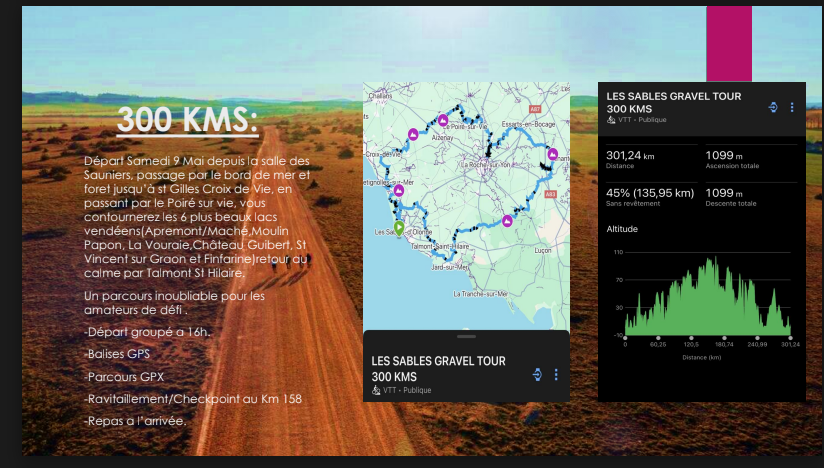
Task: Select the green start marker at Les Sables d'Olonne
Action: (399, 228)
